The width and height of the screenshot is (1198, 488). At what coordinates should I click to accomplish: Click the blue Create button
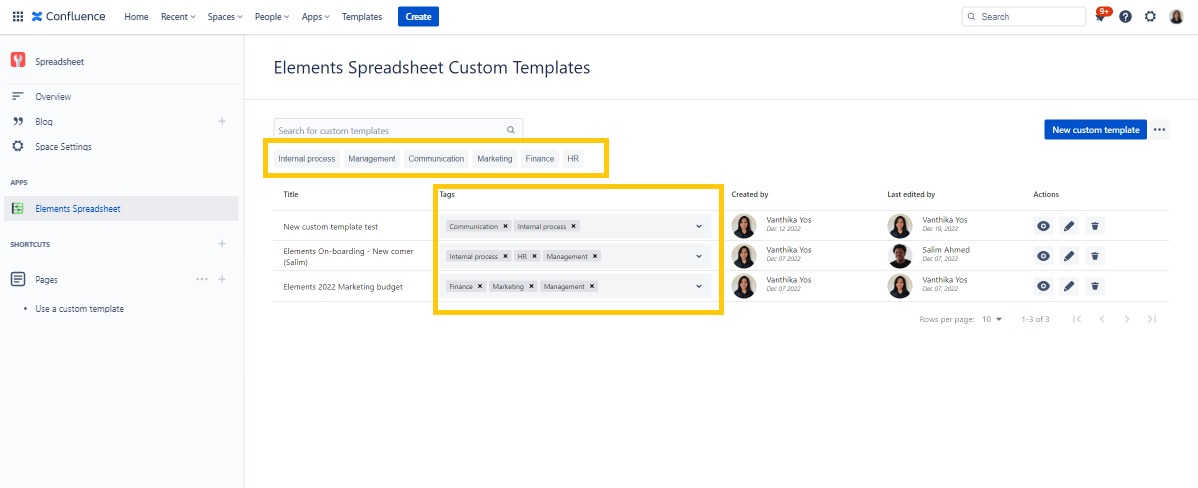point(418,17)
